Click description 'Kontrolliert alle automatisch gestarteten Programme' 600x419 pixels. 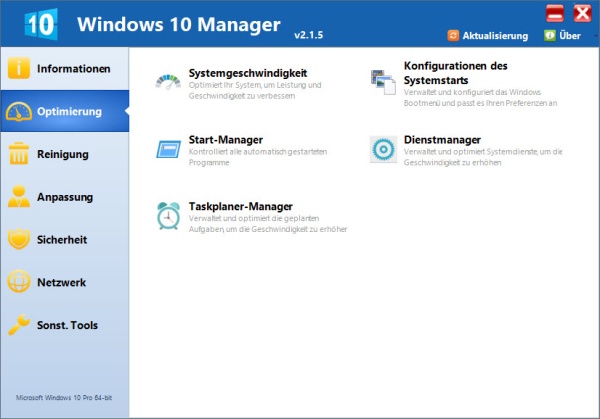[258, 157]
